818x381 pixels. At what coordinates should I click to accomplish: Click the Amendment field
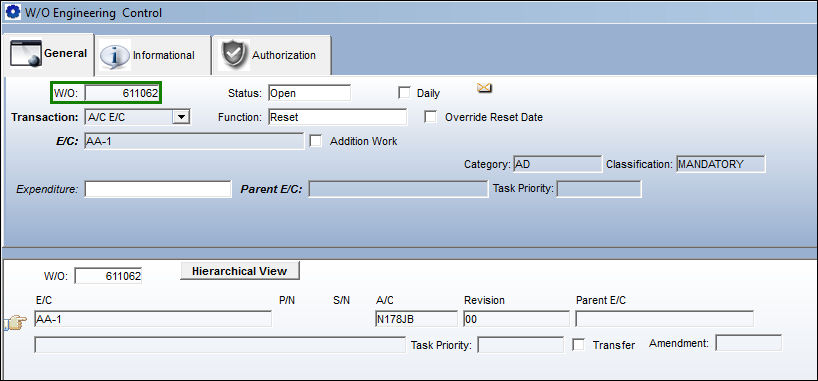point(749,343)
